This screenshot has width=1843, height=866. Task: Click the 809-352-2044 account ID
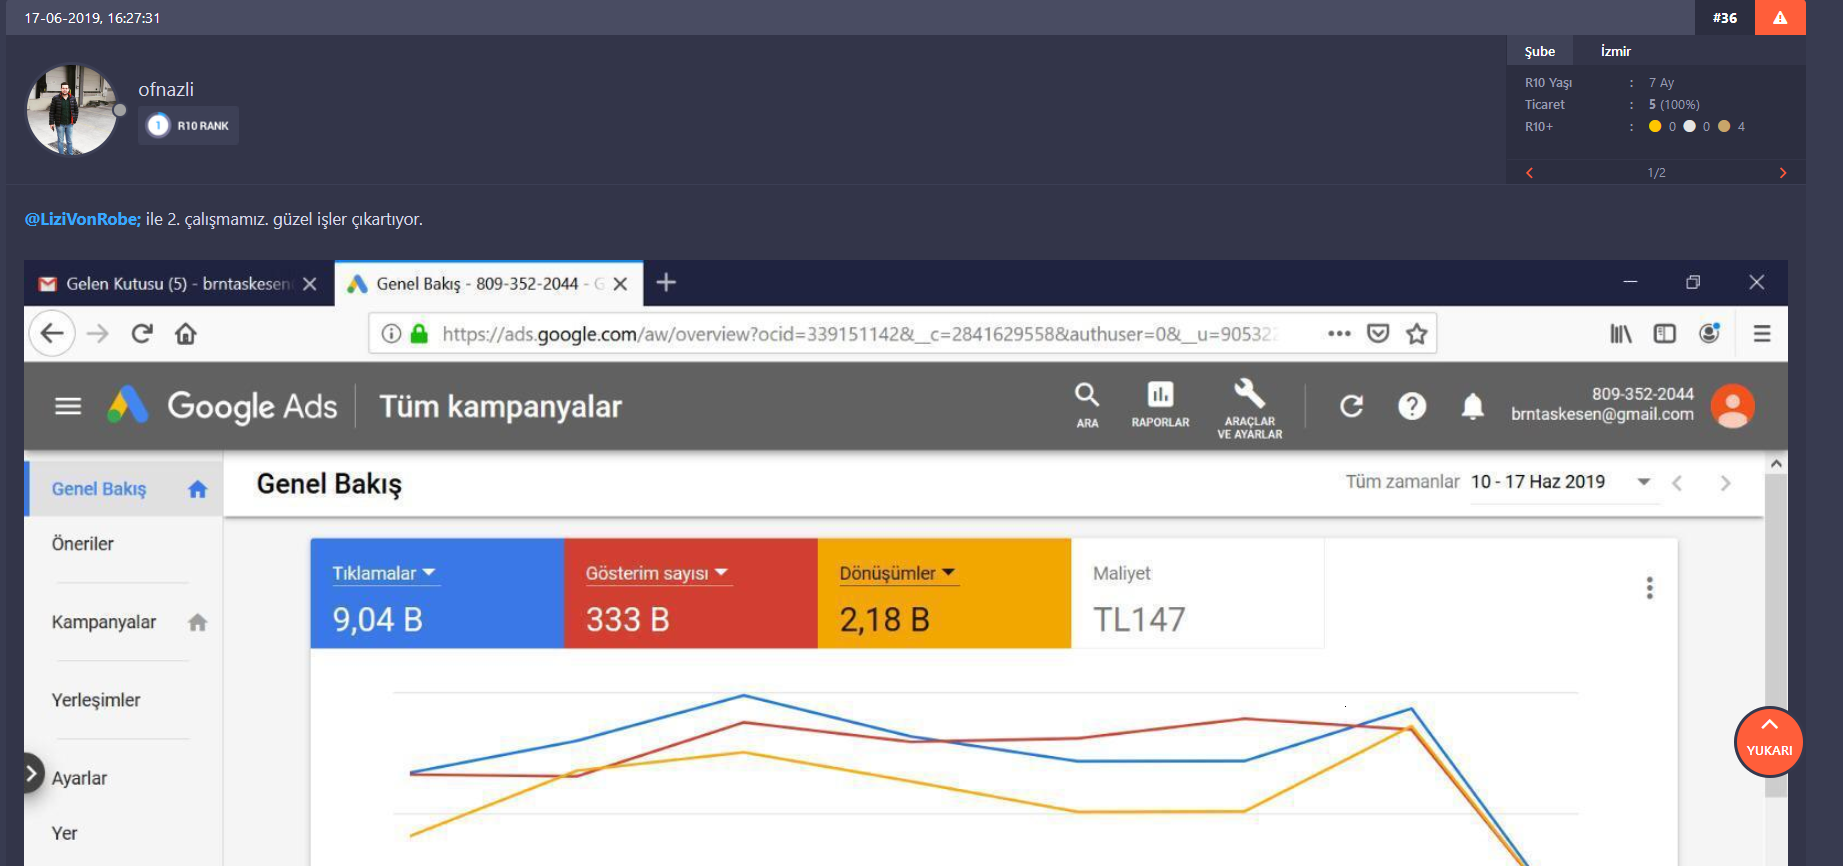1642,394
